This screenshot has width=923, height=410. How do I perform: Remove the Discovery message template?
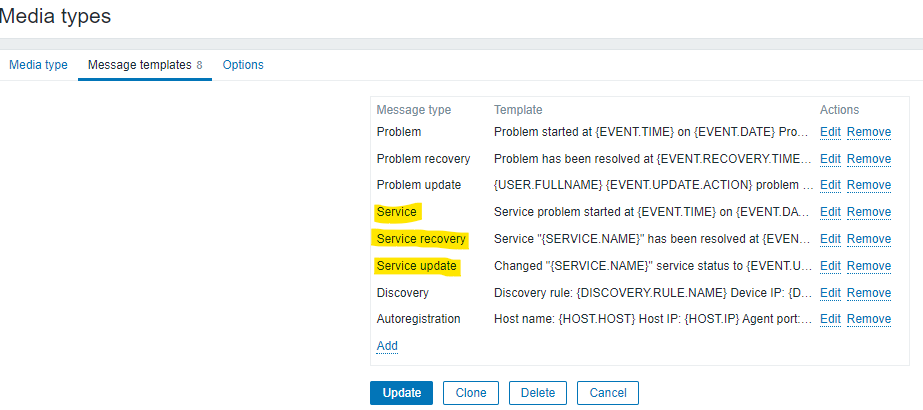868,293
